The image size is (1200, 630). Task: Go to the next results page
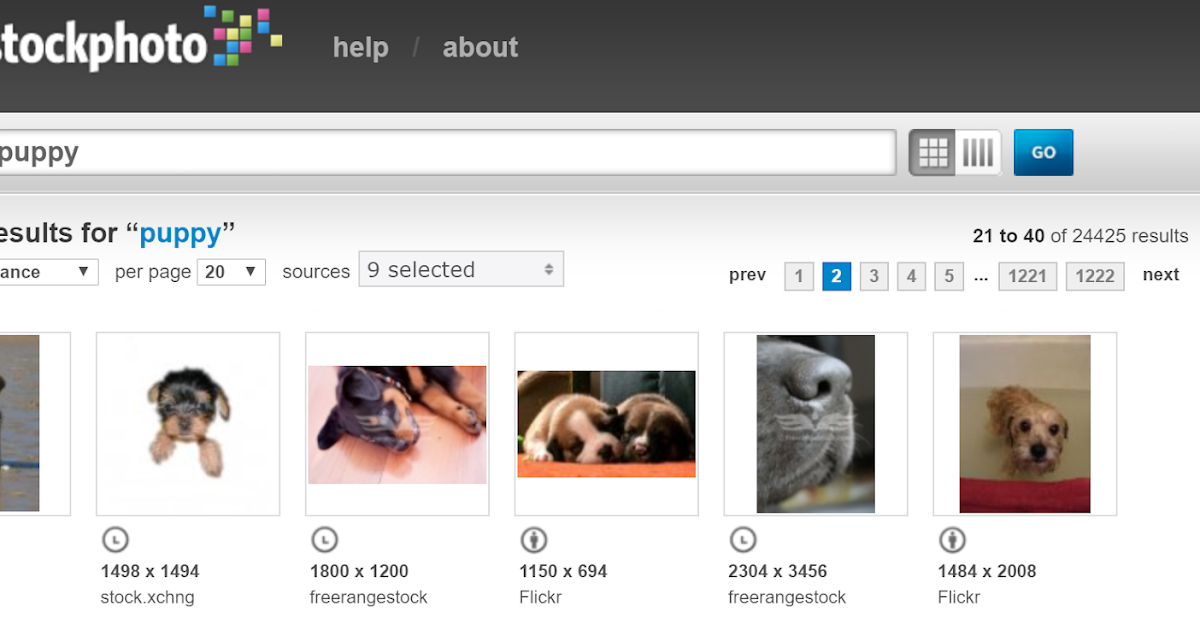pyautogui.click(x=1160, y=275)
